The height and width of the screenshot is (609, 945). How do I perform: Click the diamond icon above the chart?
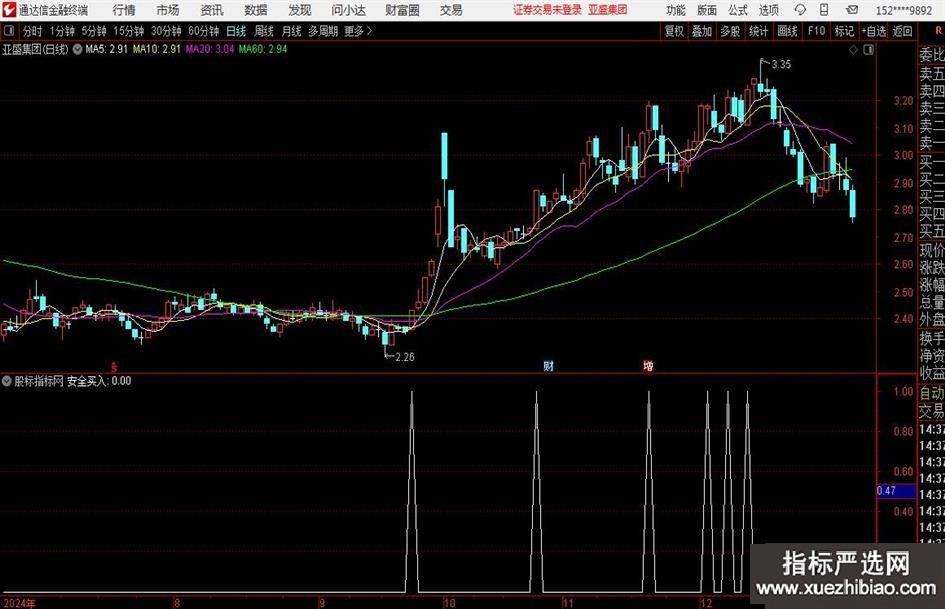(x=853, y=50)
